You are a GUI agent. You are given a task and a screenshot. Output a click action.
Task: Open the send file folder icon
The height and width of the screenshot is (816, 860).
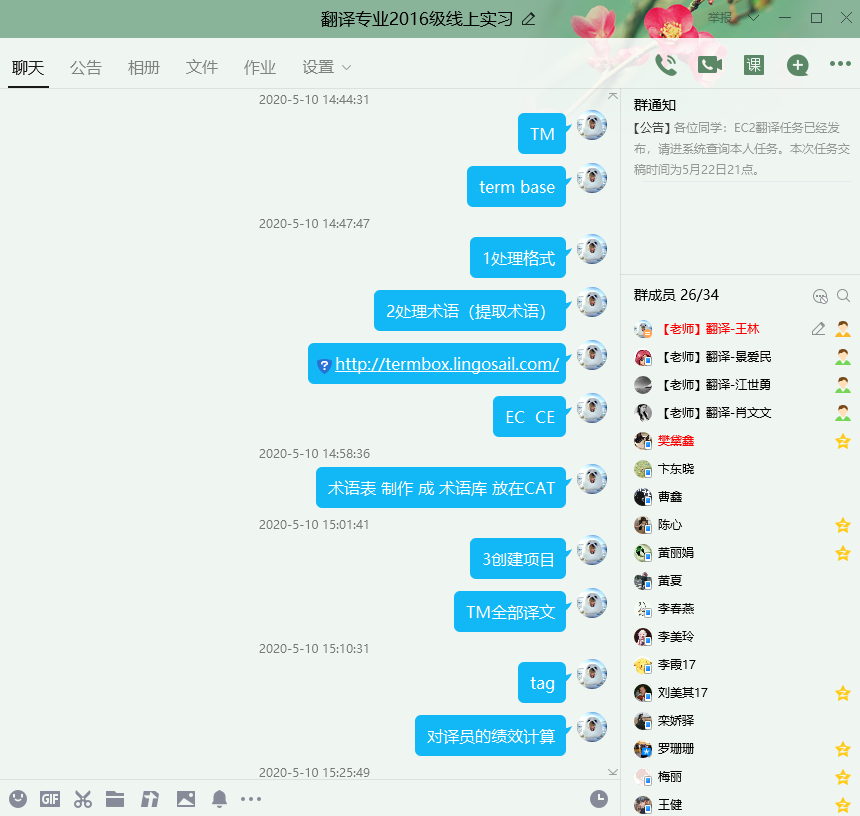(115, 799)
